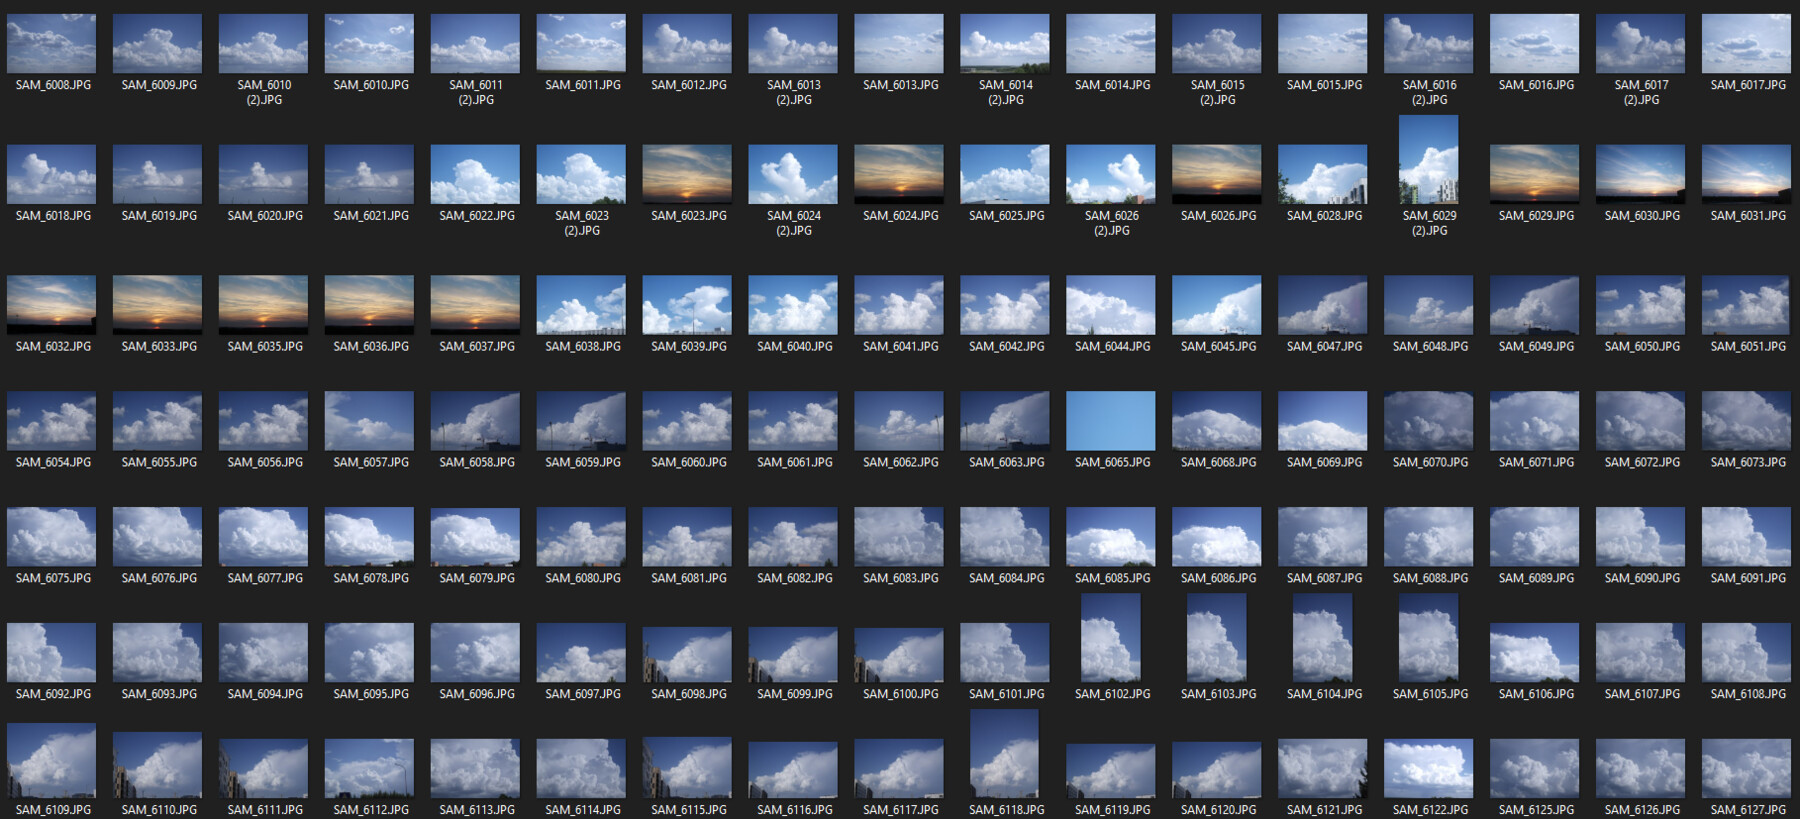Select the SAM_6069.JPG thumbnail
This screenshot has height=819, width=1800.
(1324, 421)
